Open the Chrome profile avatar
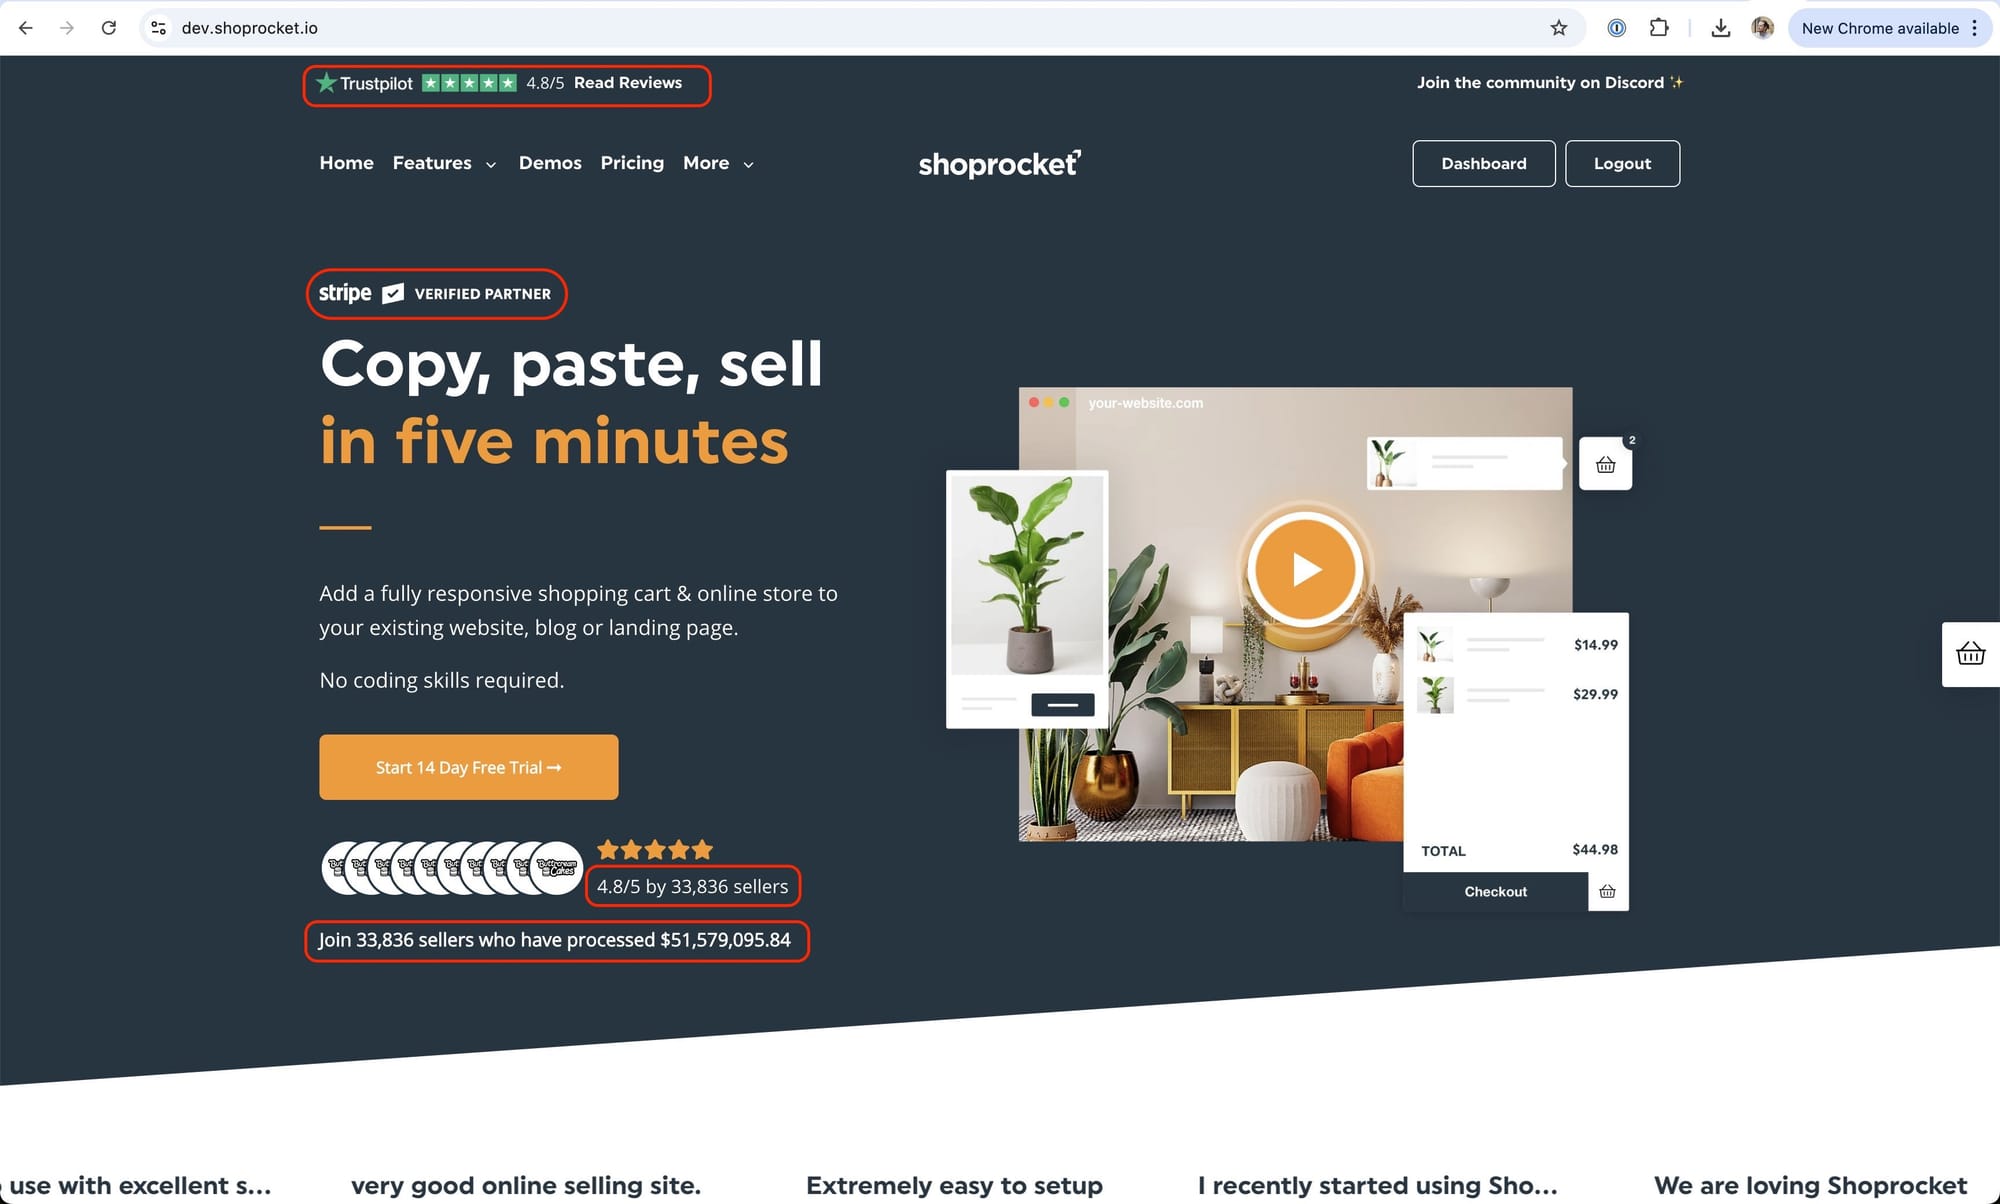Image resolution: width=2000 pixels, height=1204 pixels. click(1762, 28)
